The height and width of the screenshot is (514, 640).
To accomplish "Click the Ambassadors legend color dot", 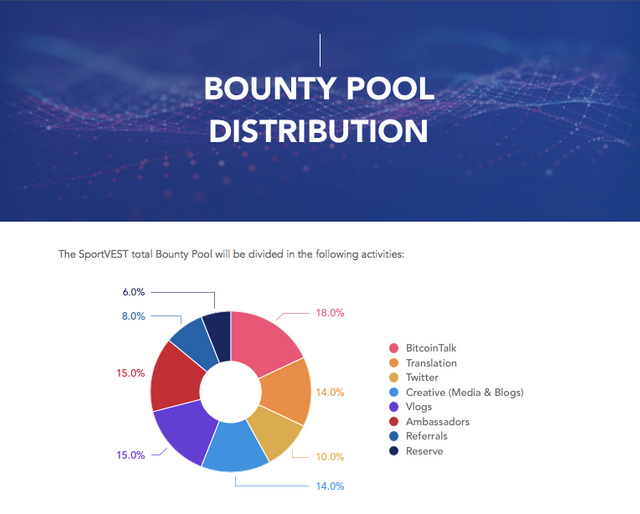I will (x=393, y=422).
